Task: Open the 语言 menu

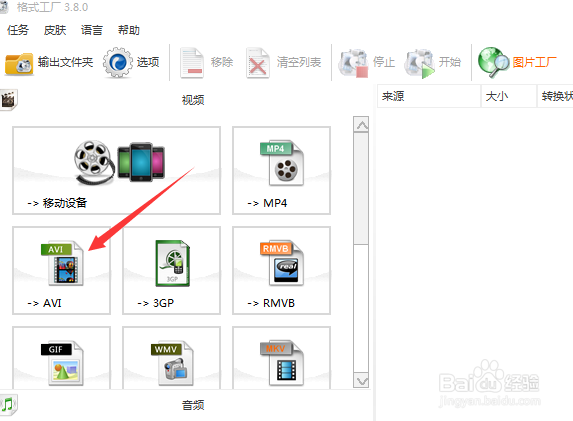Action: click(92, 30)
